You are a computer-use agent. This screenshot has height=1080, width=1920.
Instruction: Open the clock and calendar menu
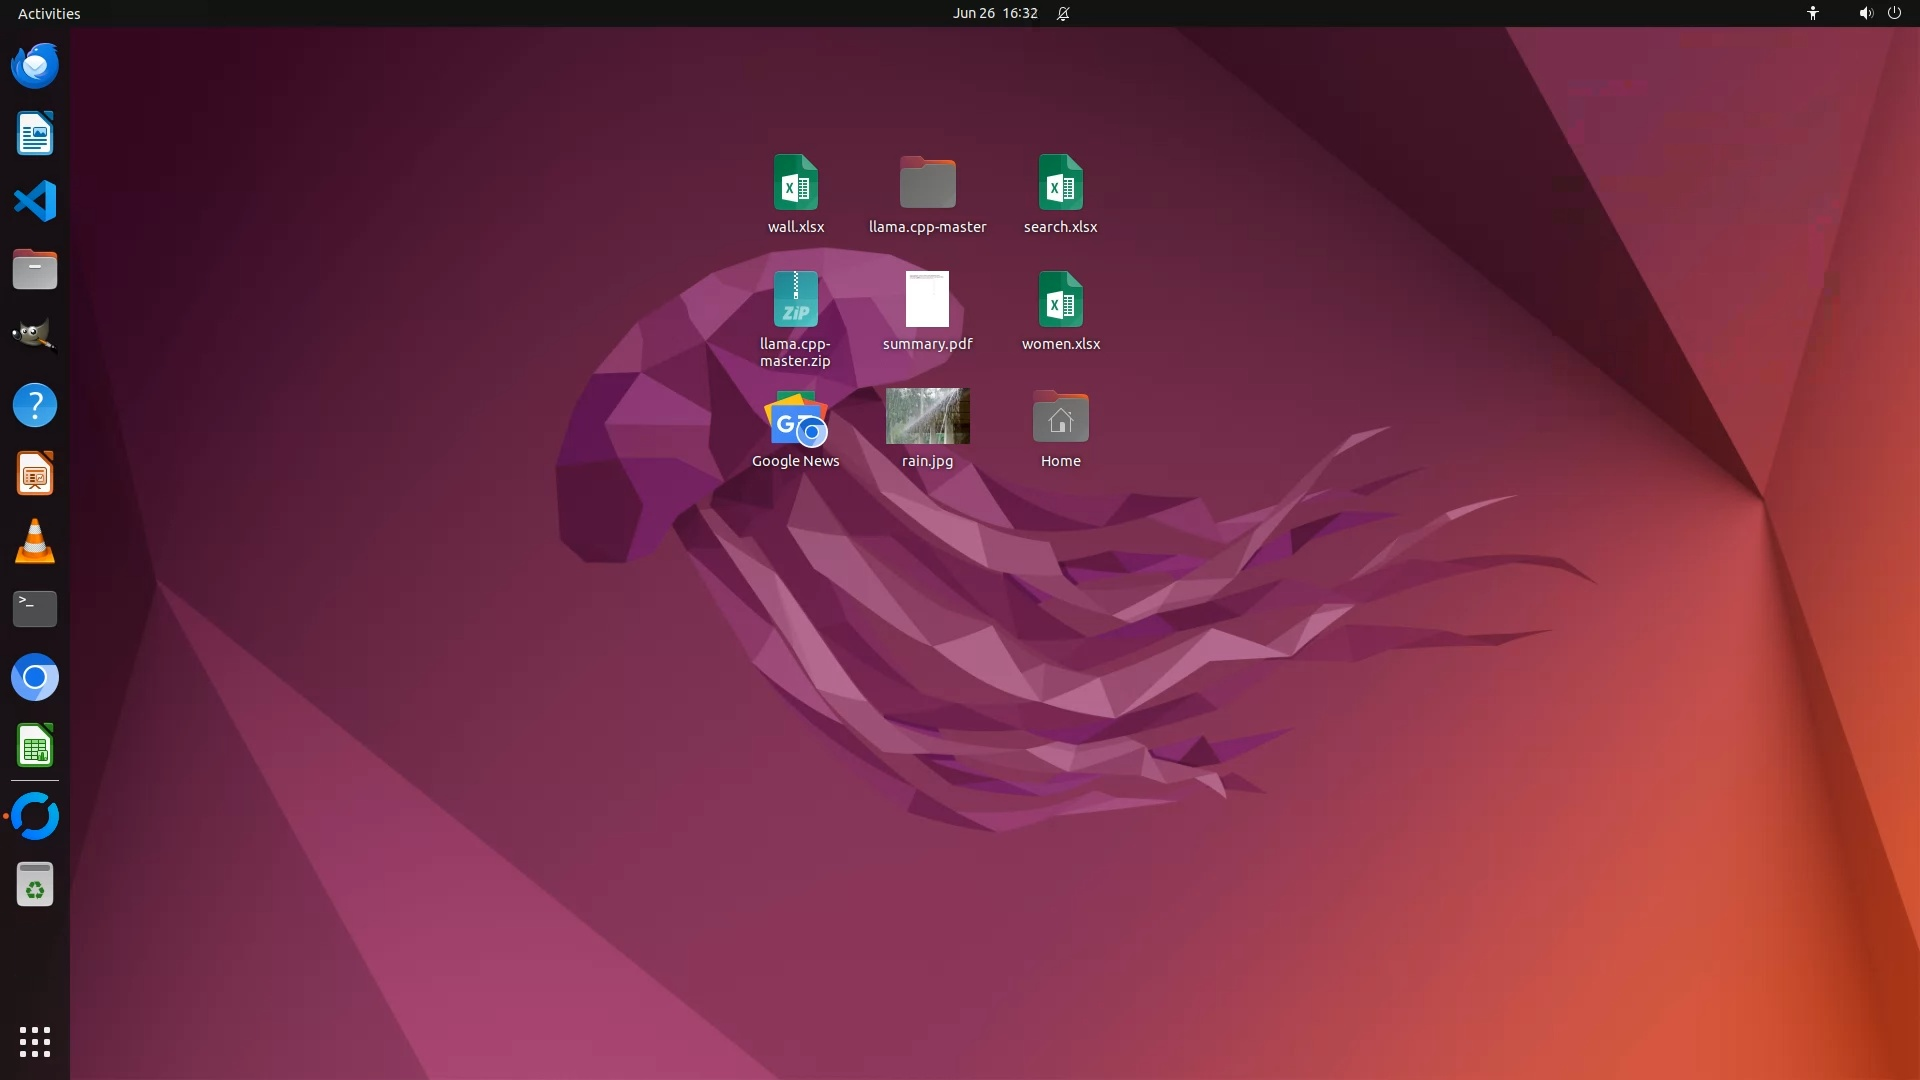tap(995, 13)
